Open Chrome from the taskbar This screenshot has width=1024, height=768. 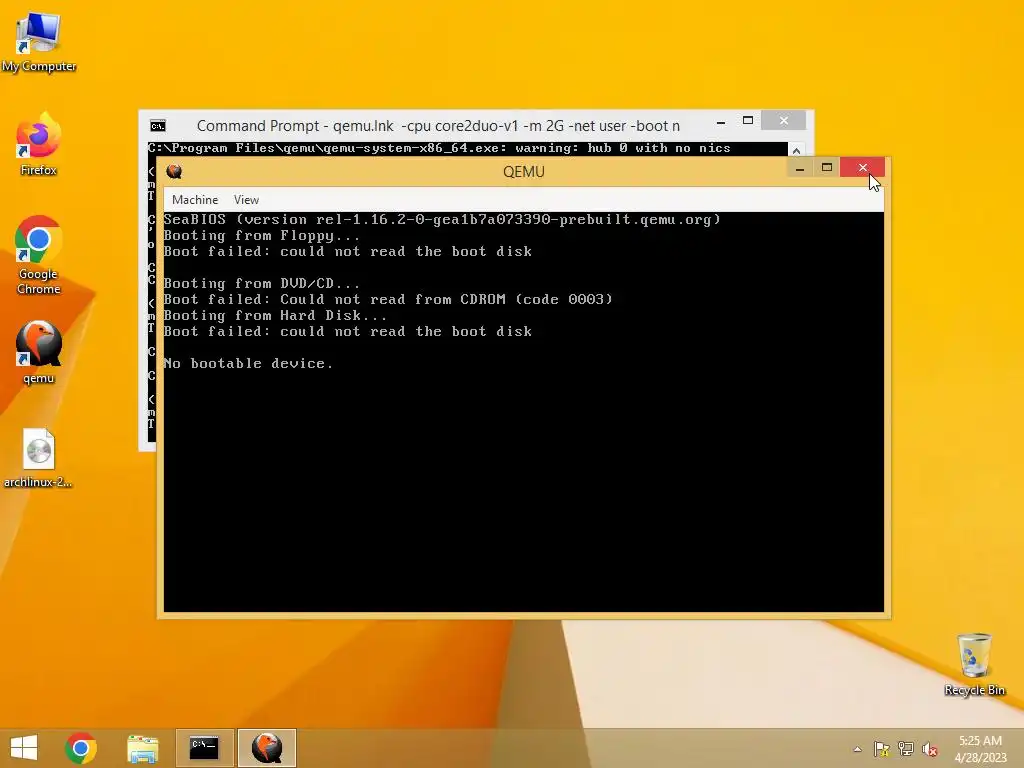81,748
